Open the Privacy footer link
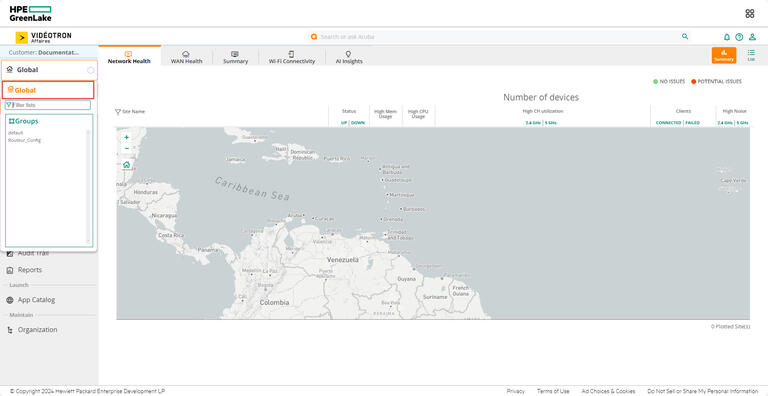 click(x=515, y=391)
